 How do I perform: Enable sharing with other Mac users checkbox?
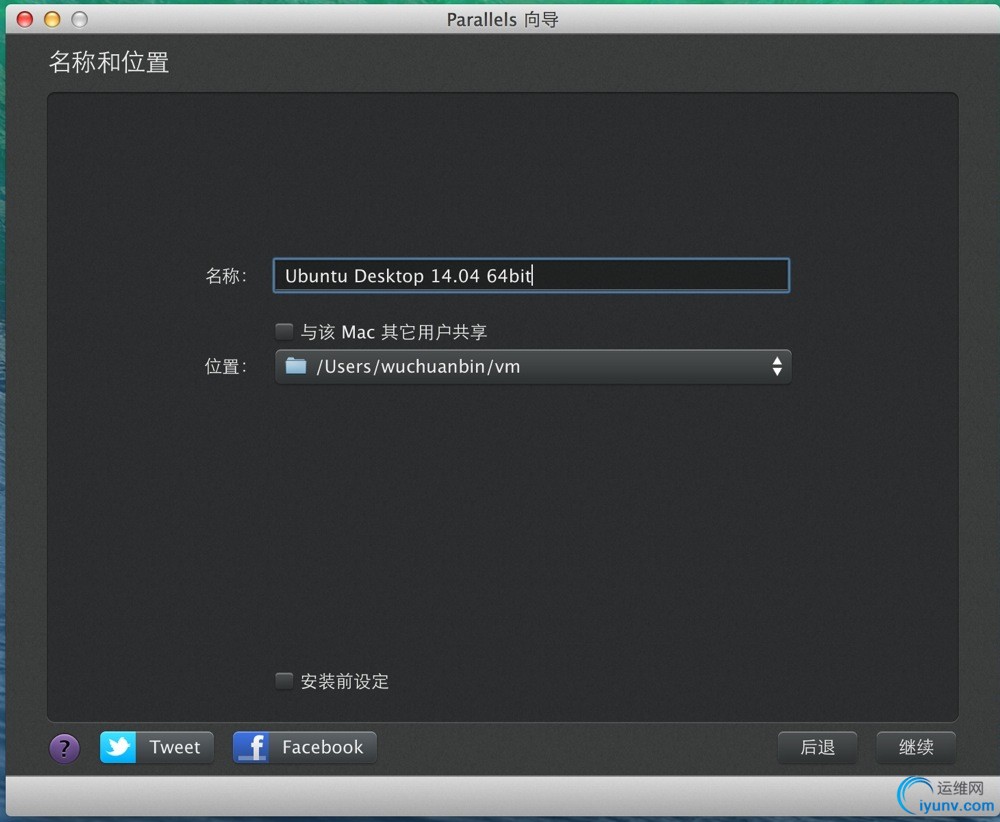pos(284,332)
